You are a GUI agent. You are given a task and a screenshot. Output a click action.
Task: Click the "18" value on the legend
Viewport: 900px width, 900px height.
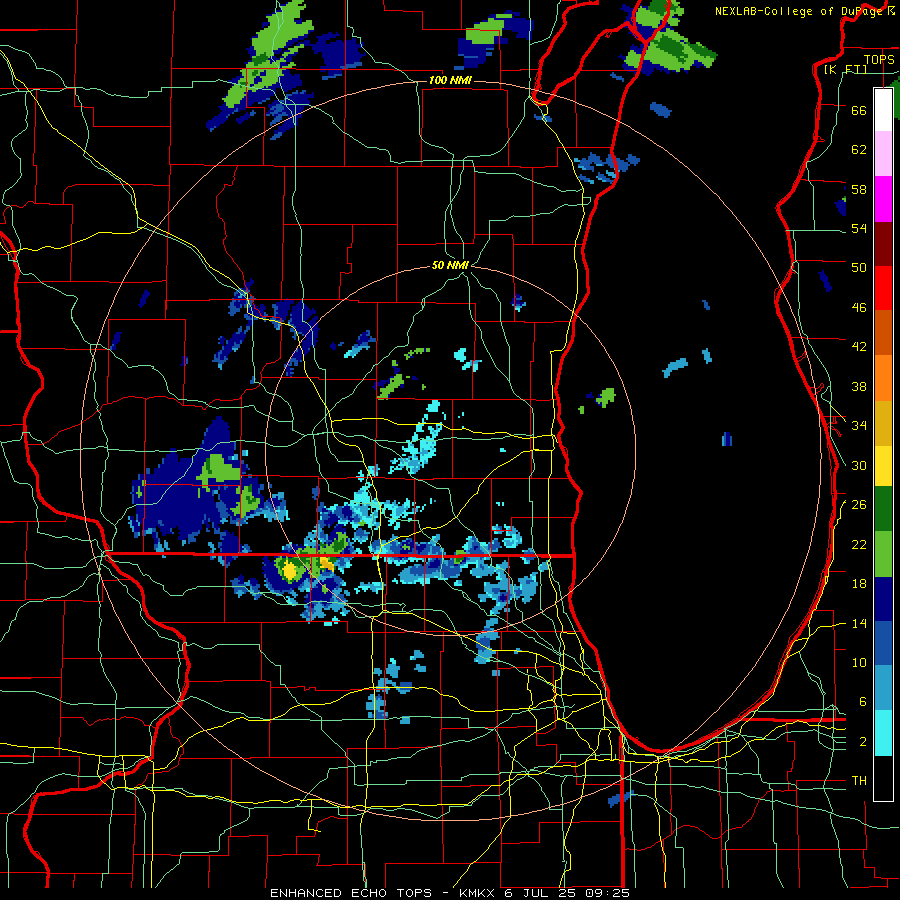click(x=859, y=584)
